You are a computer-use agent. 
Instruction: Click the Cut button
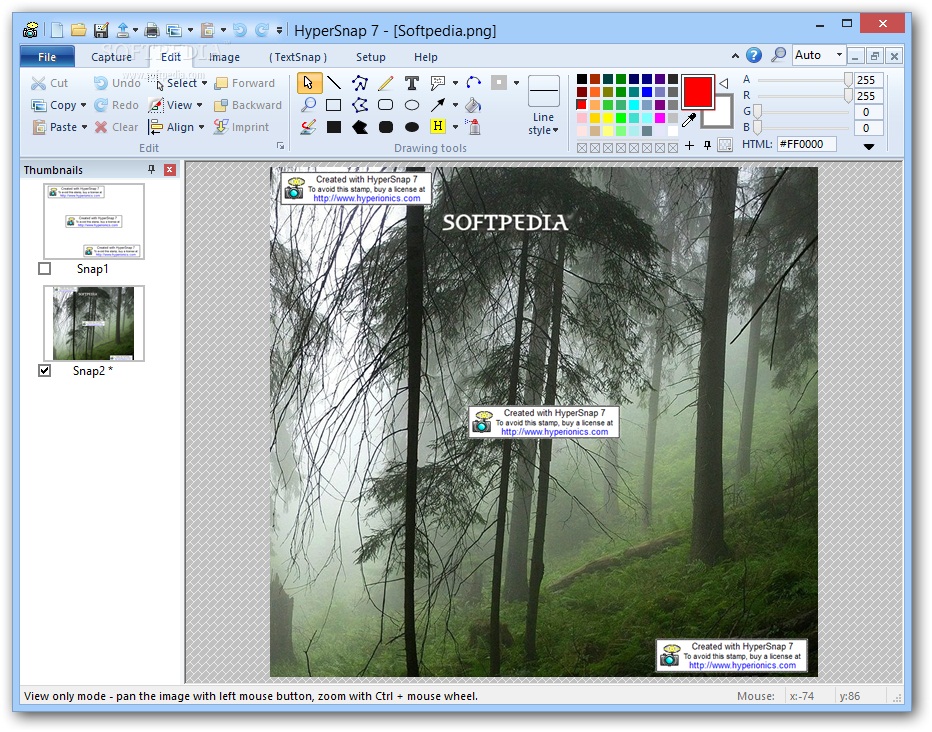50,83
